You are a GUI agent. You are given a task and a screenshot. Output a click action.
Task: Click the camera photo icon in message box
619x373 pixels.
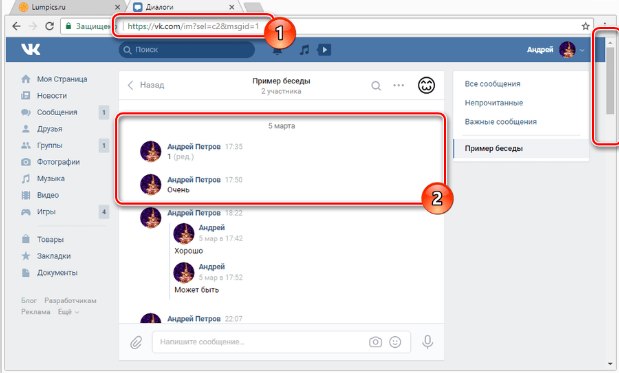pyautogui.click(x=375, y=342)
